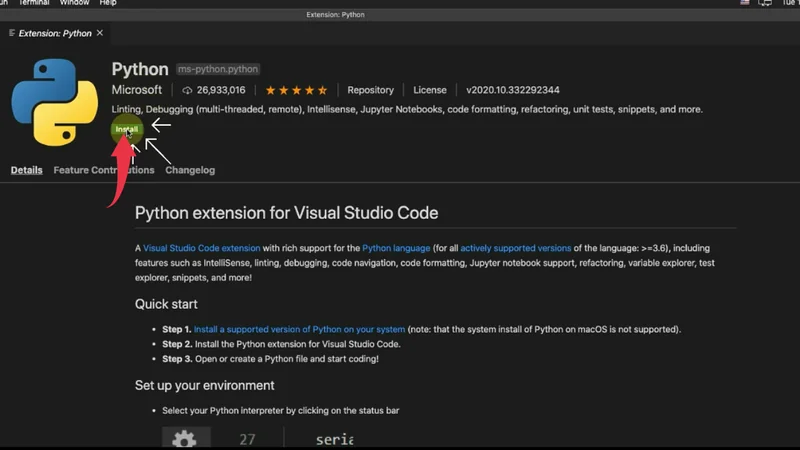Click the Microsoft publisher name
Screen dimensions: 800x450
coord(137,90)
